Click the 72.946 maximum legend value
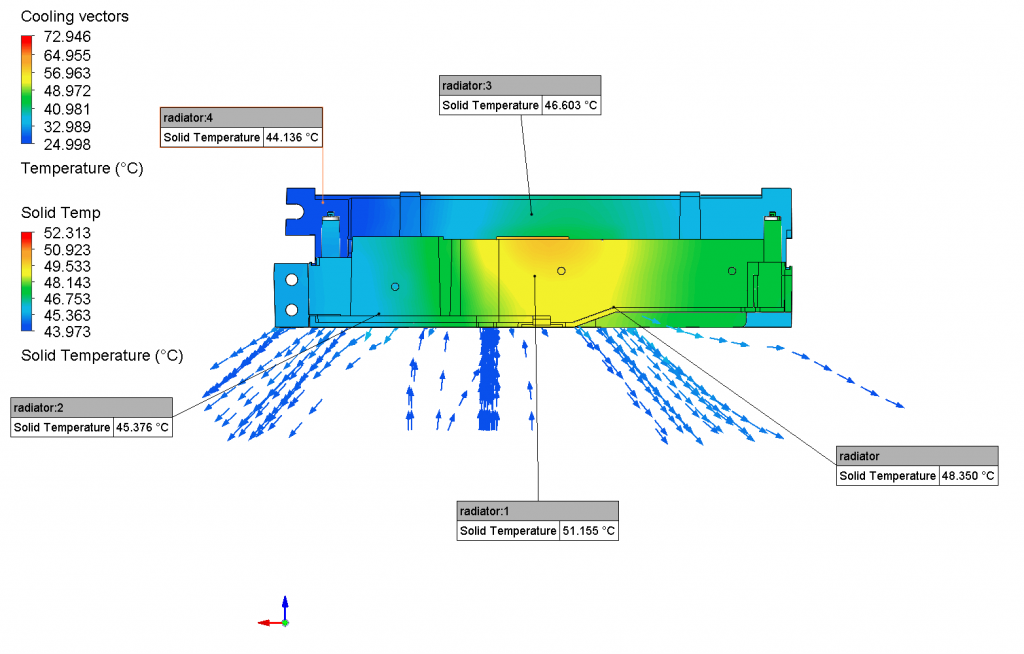1024x654 pixels. coord(67,38)
